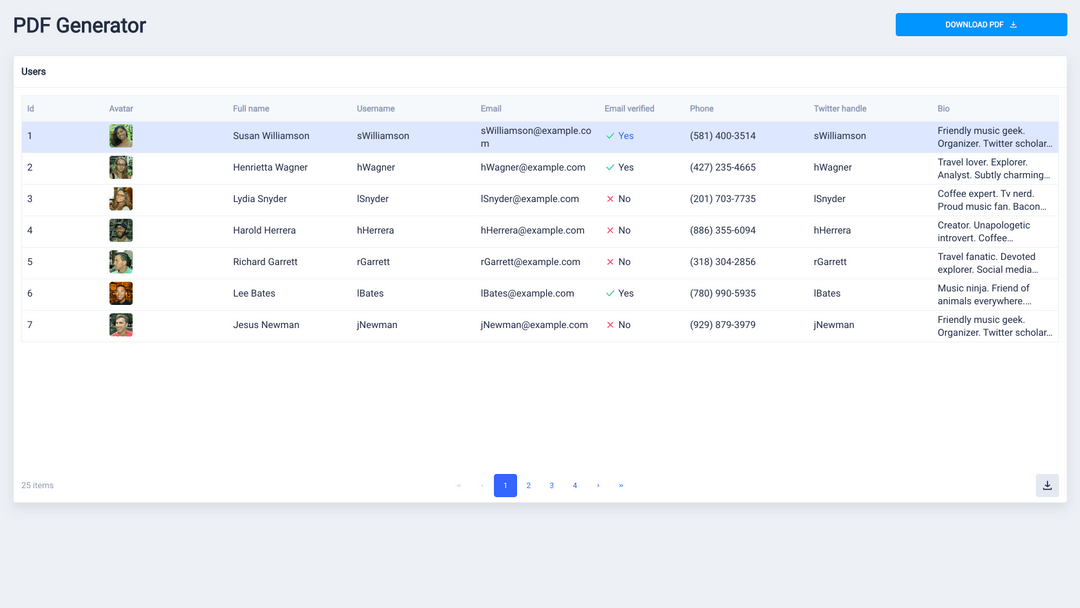
Task: Toggle email verified status for Henrietta Wagner
Action: pos(611,167)
